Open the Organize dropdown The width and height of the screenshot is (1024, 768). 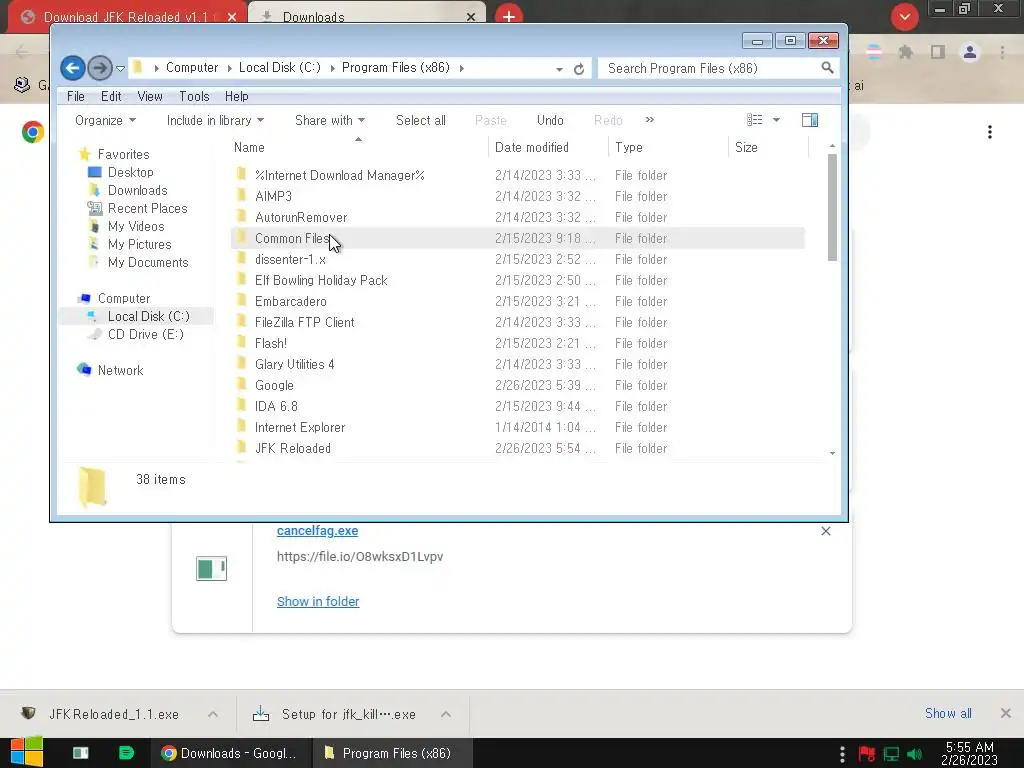tap(105, 120)
